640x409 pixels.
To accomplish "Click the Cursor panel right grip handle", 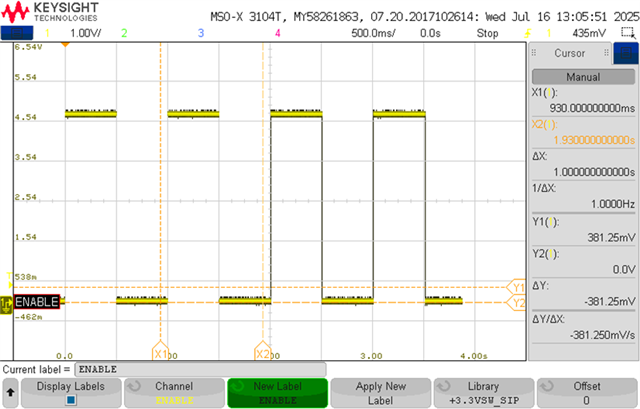I will click(x=606, y=53).
